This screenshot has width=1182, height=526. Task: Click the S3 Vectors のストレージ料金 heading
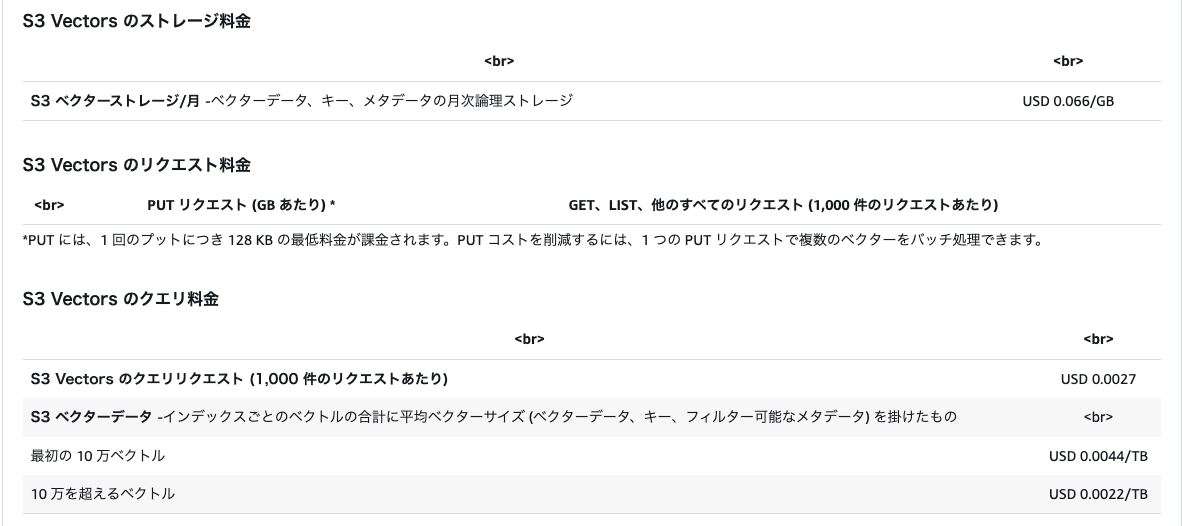click(x=136, y=21)
